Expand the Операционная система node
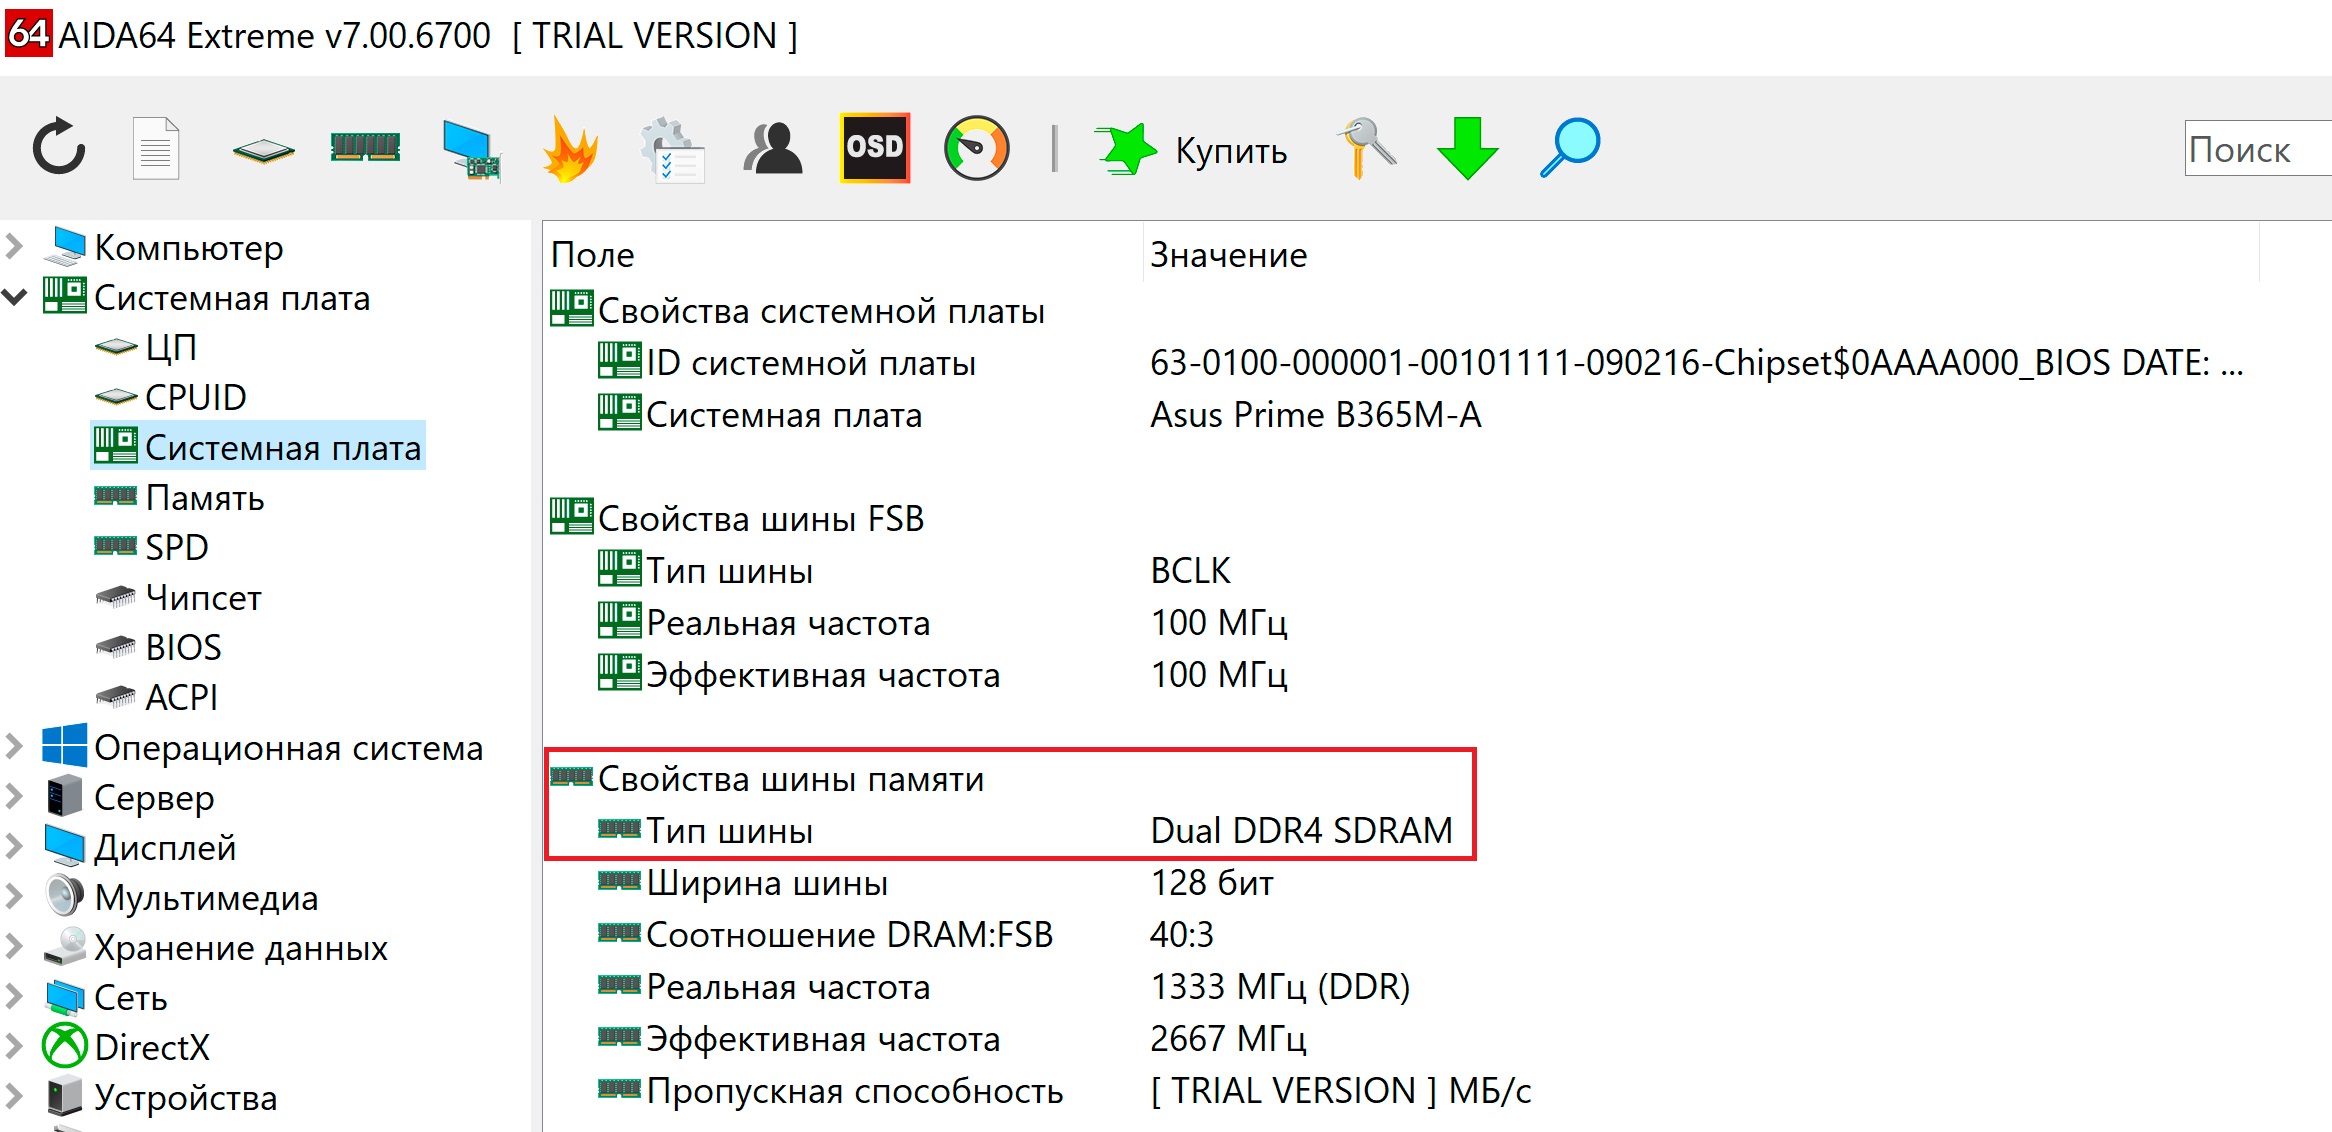This screenshot has height=1132, width=2332. pyautogui.click(x=14, y=746)
